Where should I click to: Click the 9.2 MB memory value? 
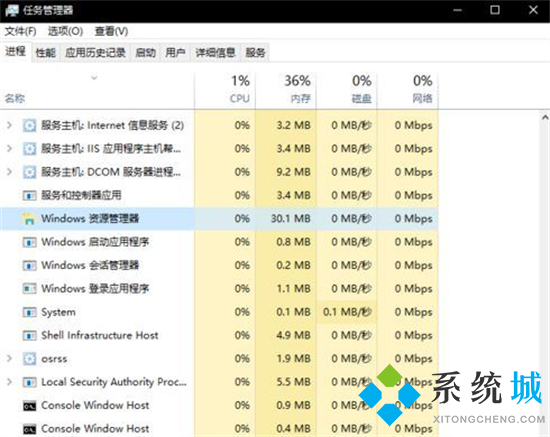click(293, 172)
